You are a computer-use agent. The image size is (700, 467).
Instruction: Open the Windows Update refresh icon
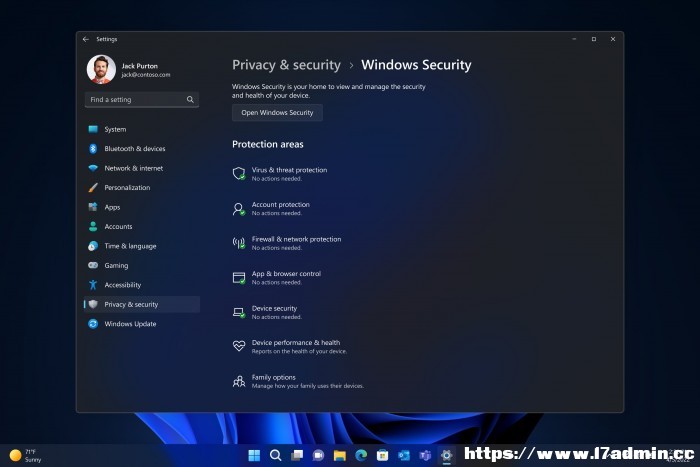93,324
